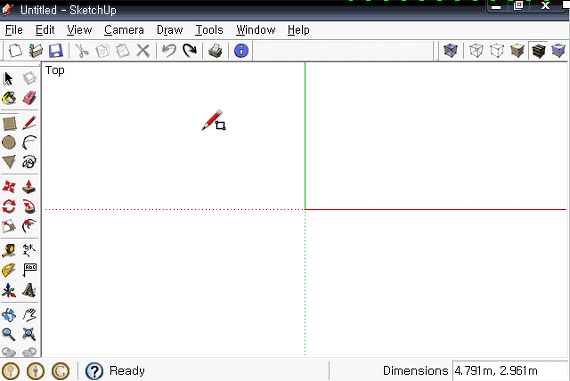Open the Edit menu
This screenshot has width=570, height=381.
click(x=45, y=30)
